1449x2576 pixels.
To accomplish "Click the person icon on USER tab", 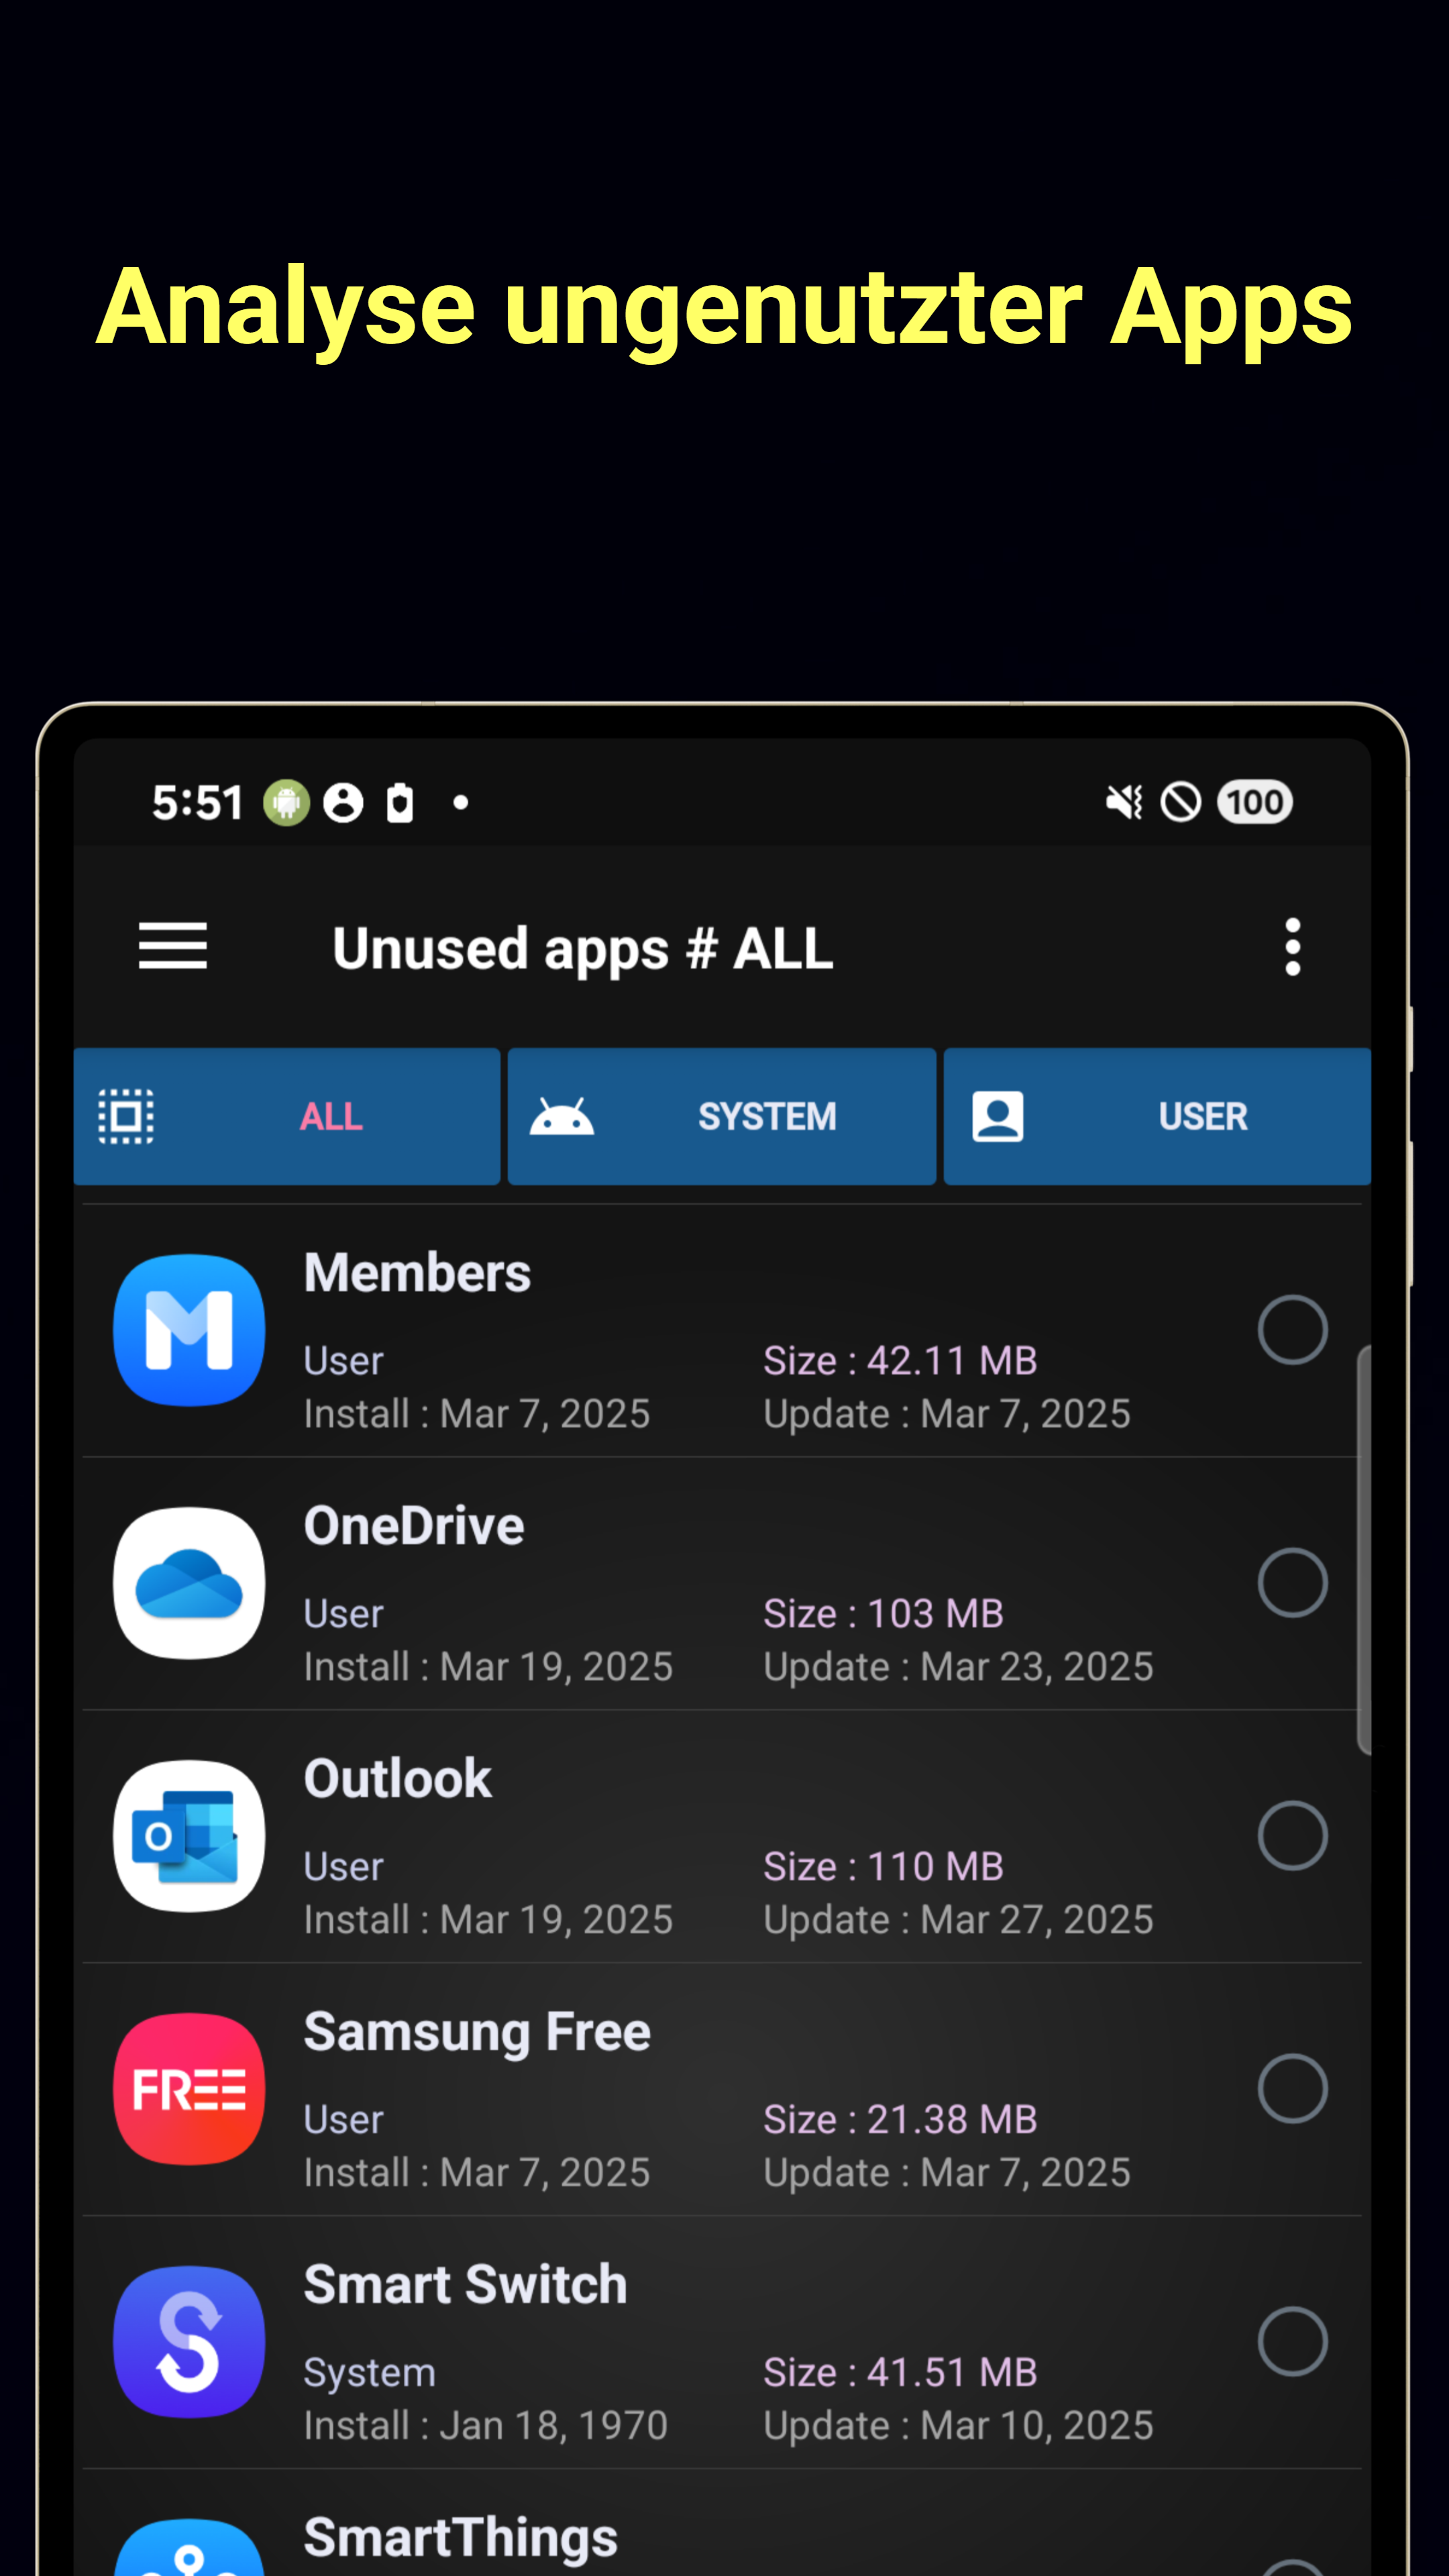I will click(997, 1116).
